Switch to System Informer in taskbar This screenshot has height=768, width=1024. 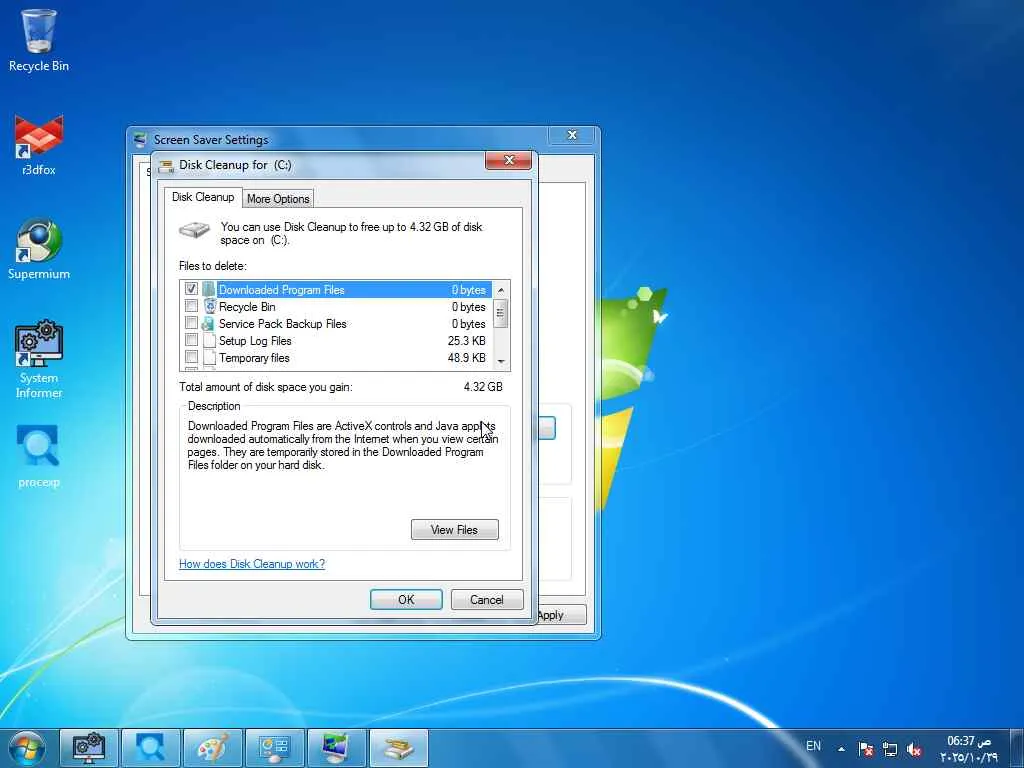pos(89,748)
